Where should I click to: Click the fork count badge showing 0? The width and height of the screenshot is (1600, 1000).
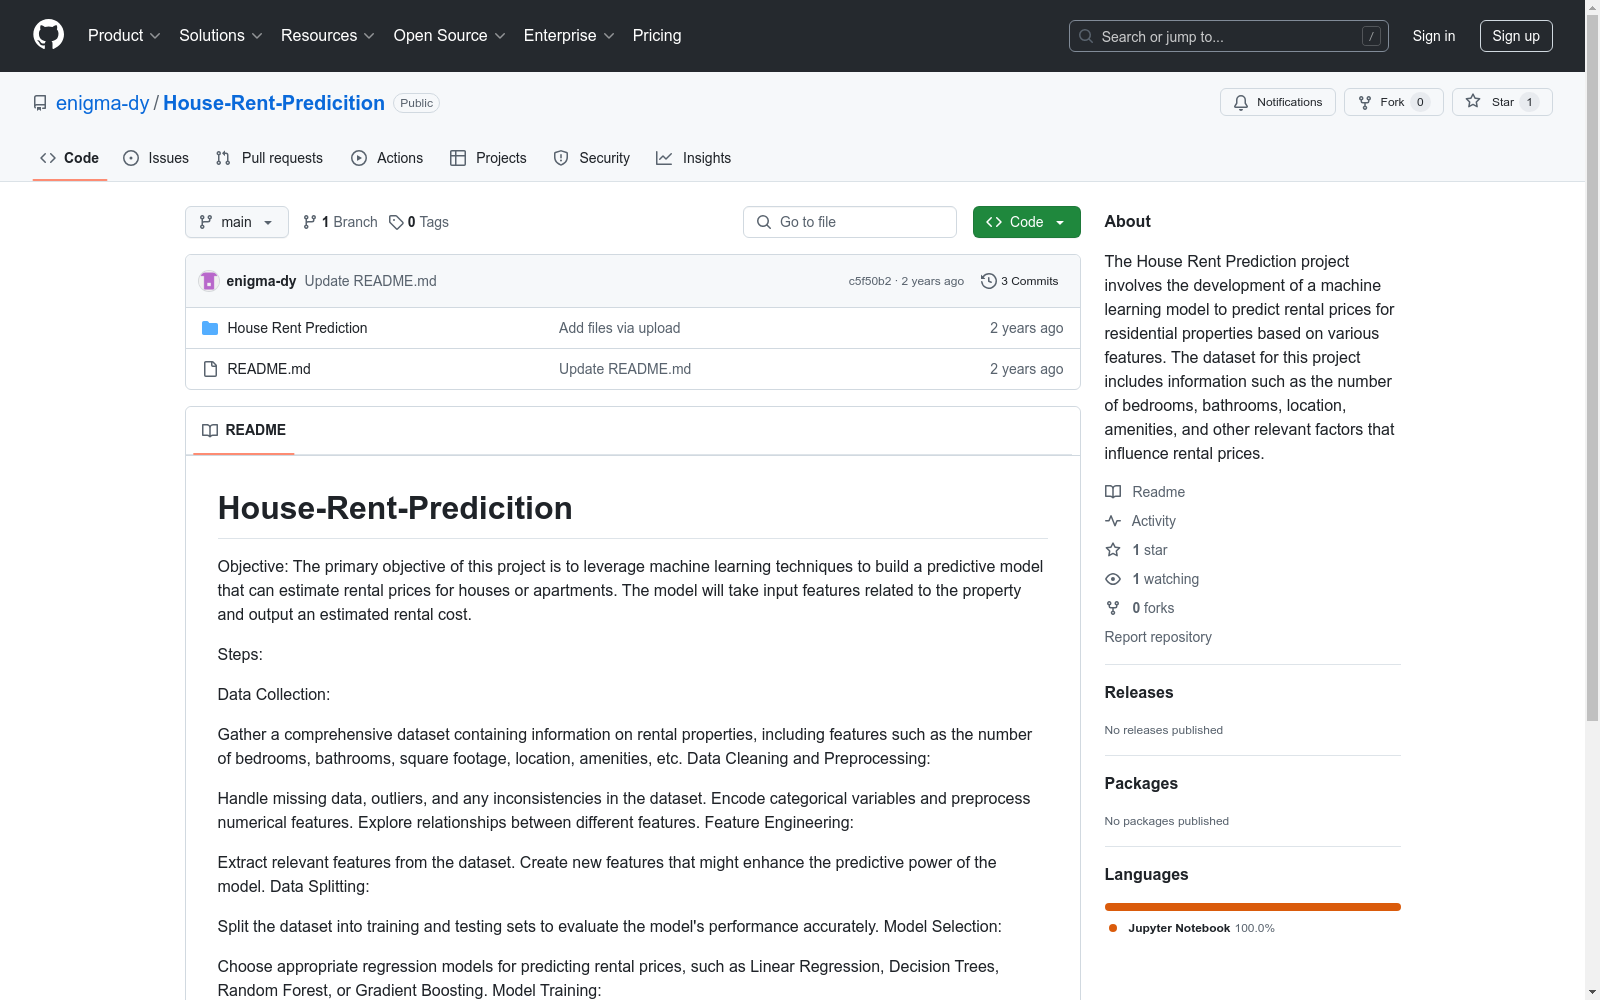click(x=1420, y=102)
